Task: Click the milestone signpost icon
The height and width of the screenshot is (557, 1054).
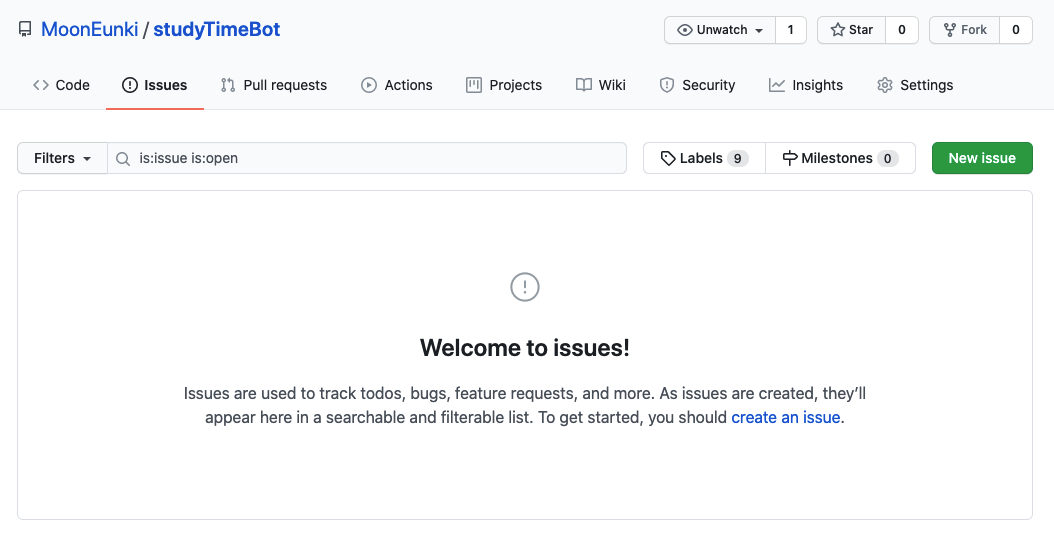Action: (790, 159)
